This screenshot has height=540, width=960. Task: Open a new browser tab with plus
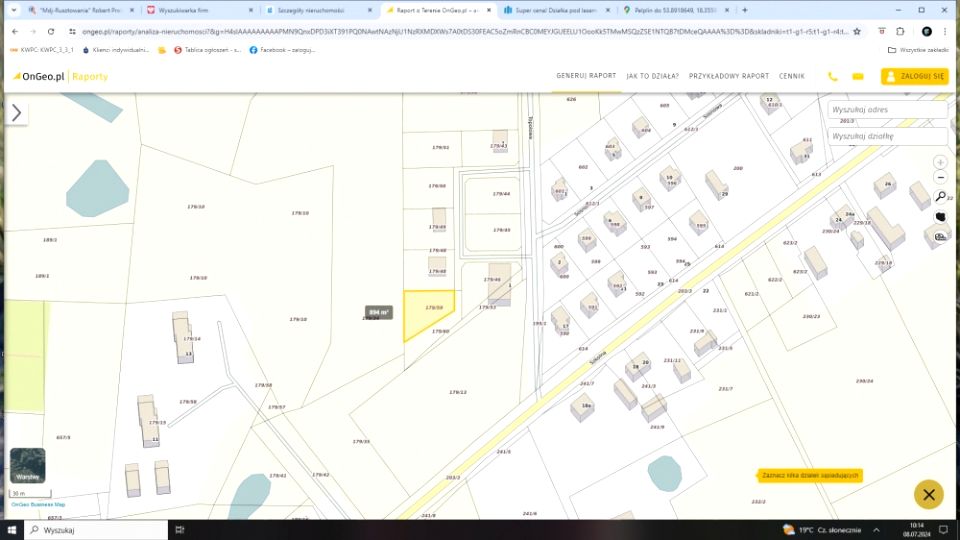click(745, 10)
